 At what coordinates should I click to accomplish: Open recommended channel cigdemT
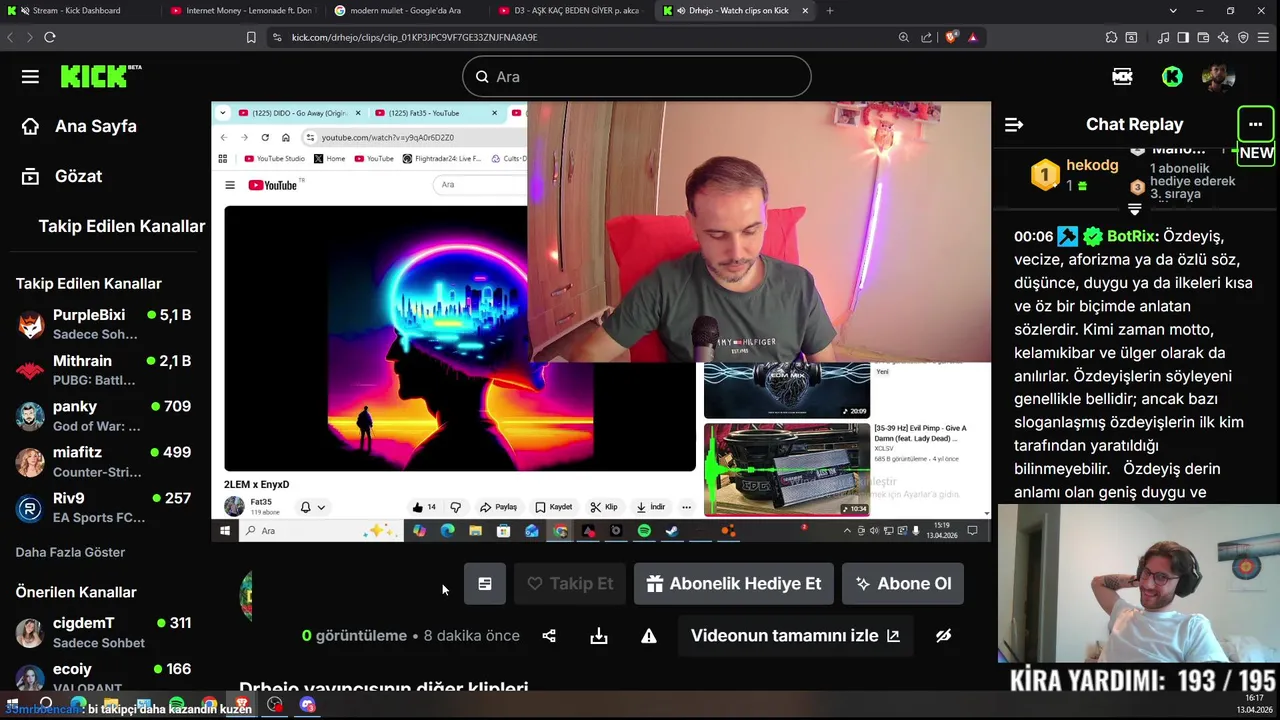click(x=105, y=632)
